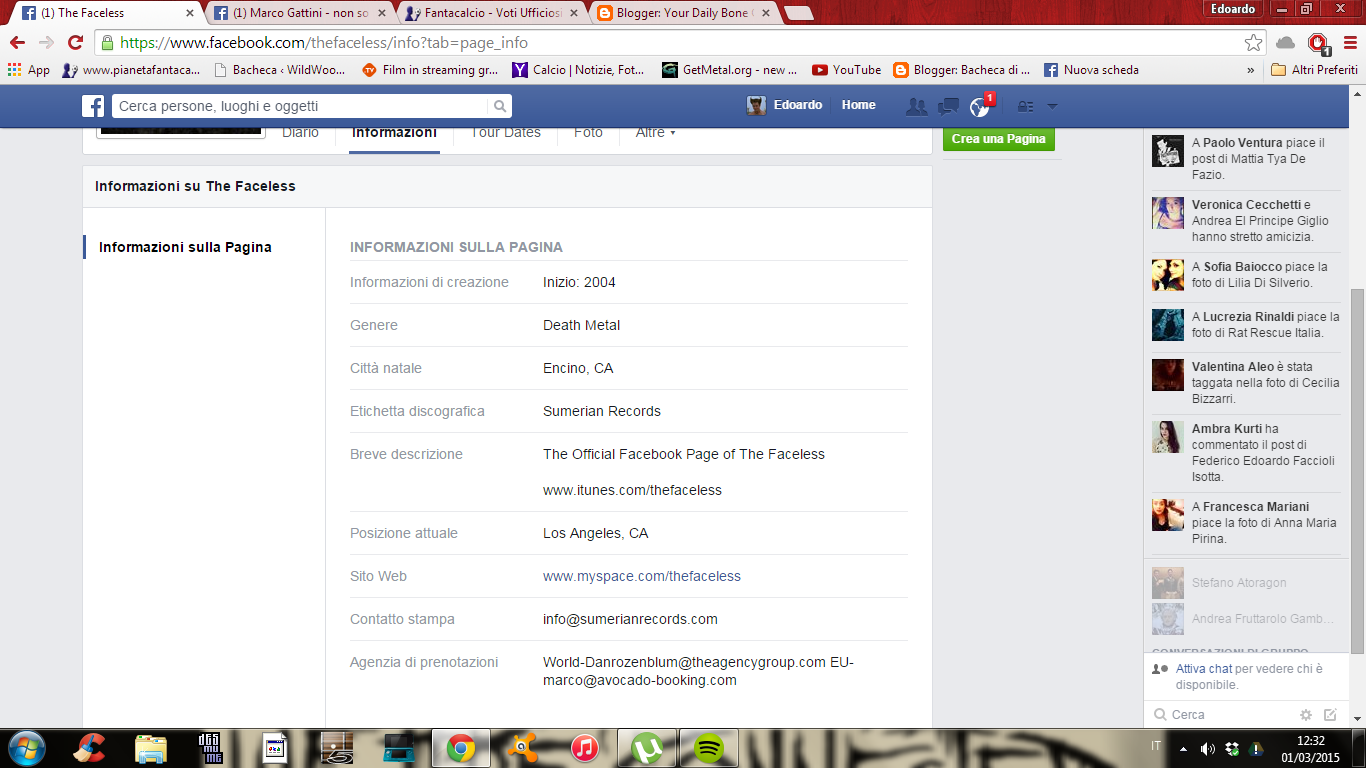Start a new message from chat compose icon

(x=1330, y=715)
